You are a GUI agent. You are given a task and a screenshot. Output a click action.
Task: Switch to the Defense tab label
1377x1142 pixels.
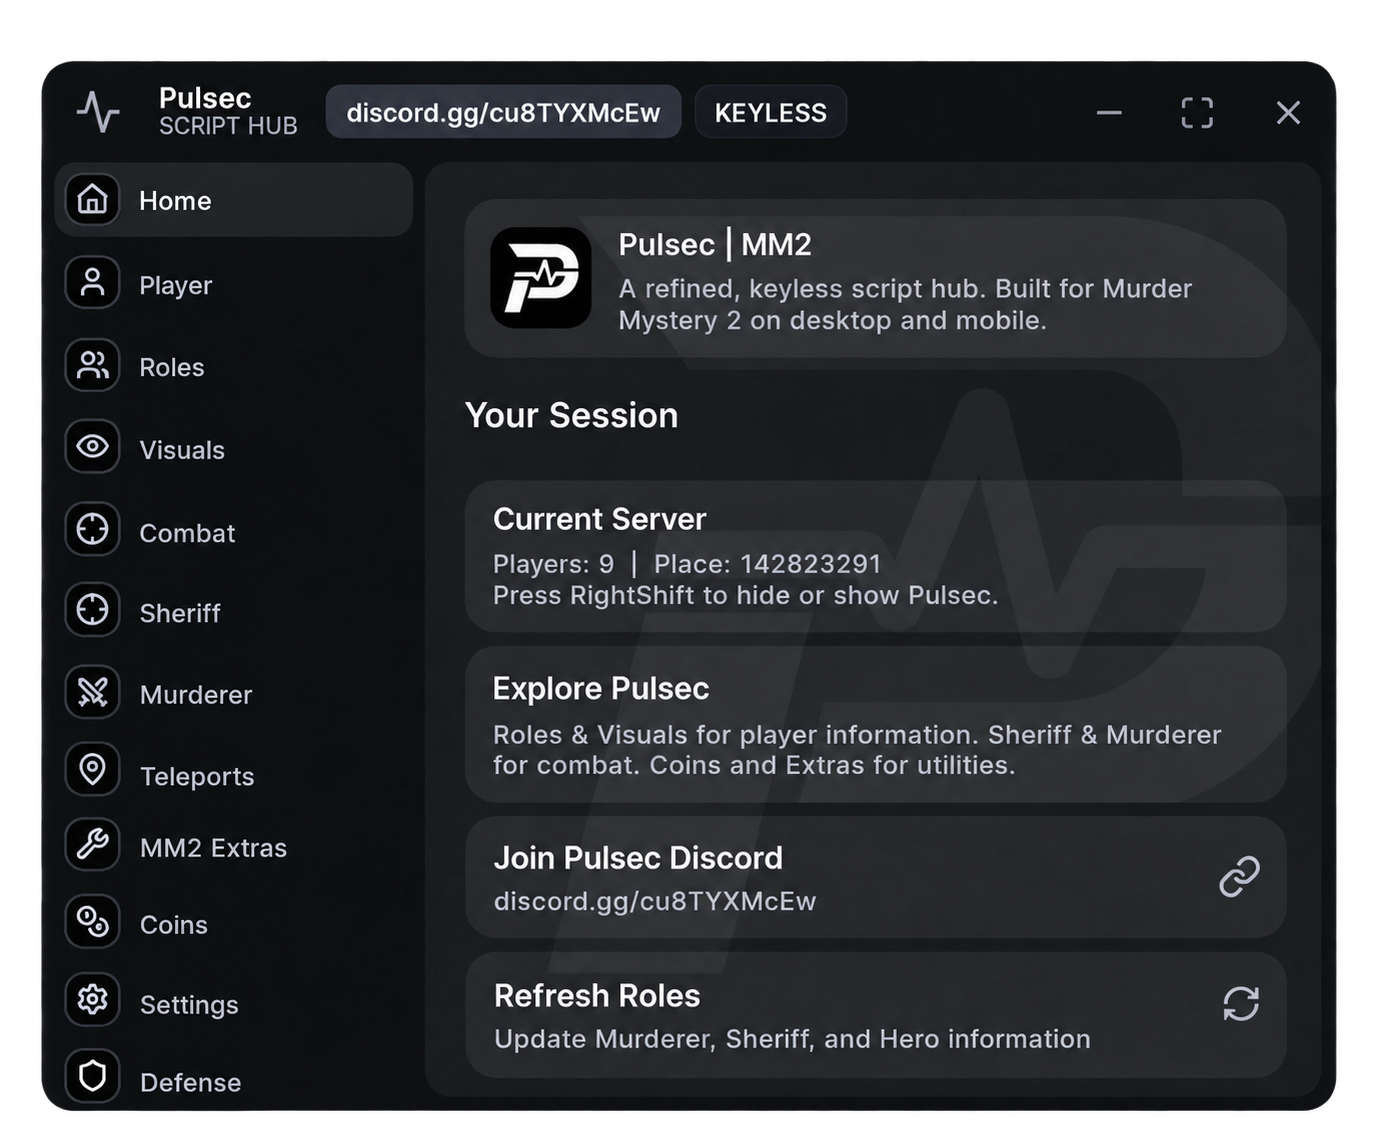[x=191, y=1083]
